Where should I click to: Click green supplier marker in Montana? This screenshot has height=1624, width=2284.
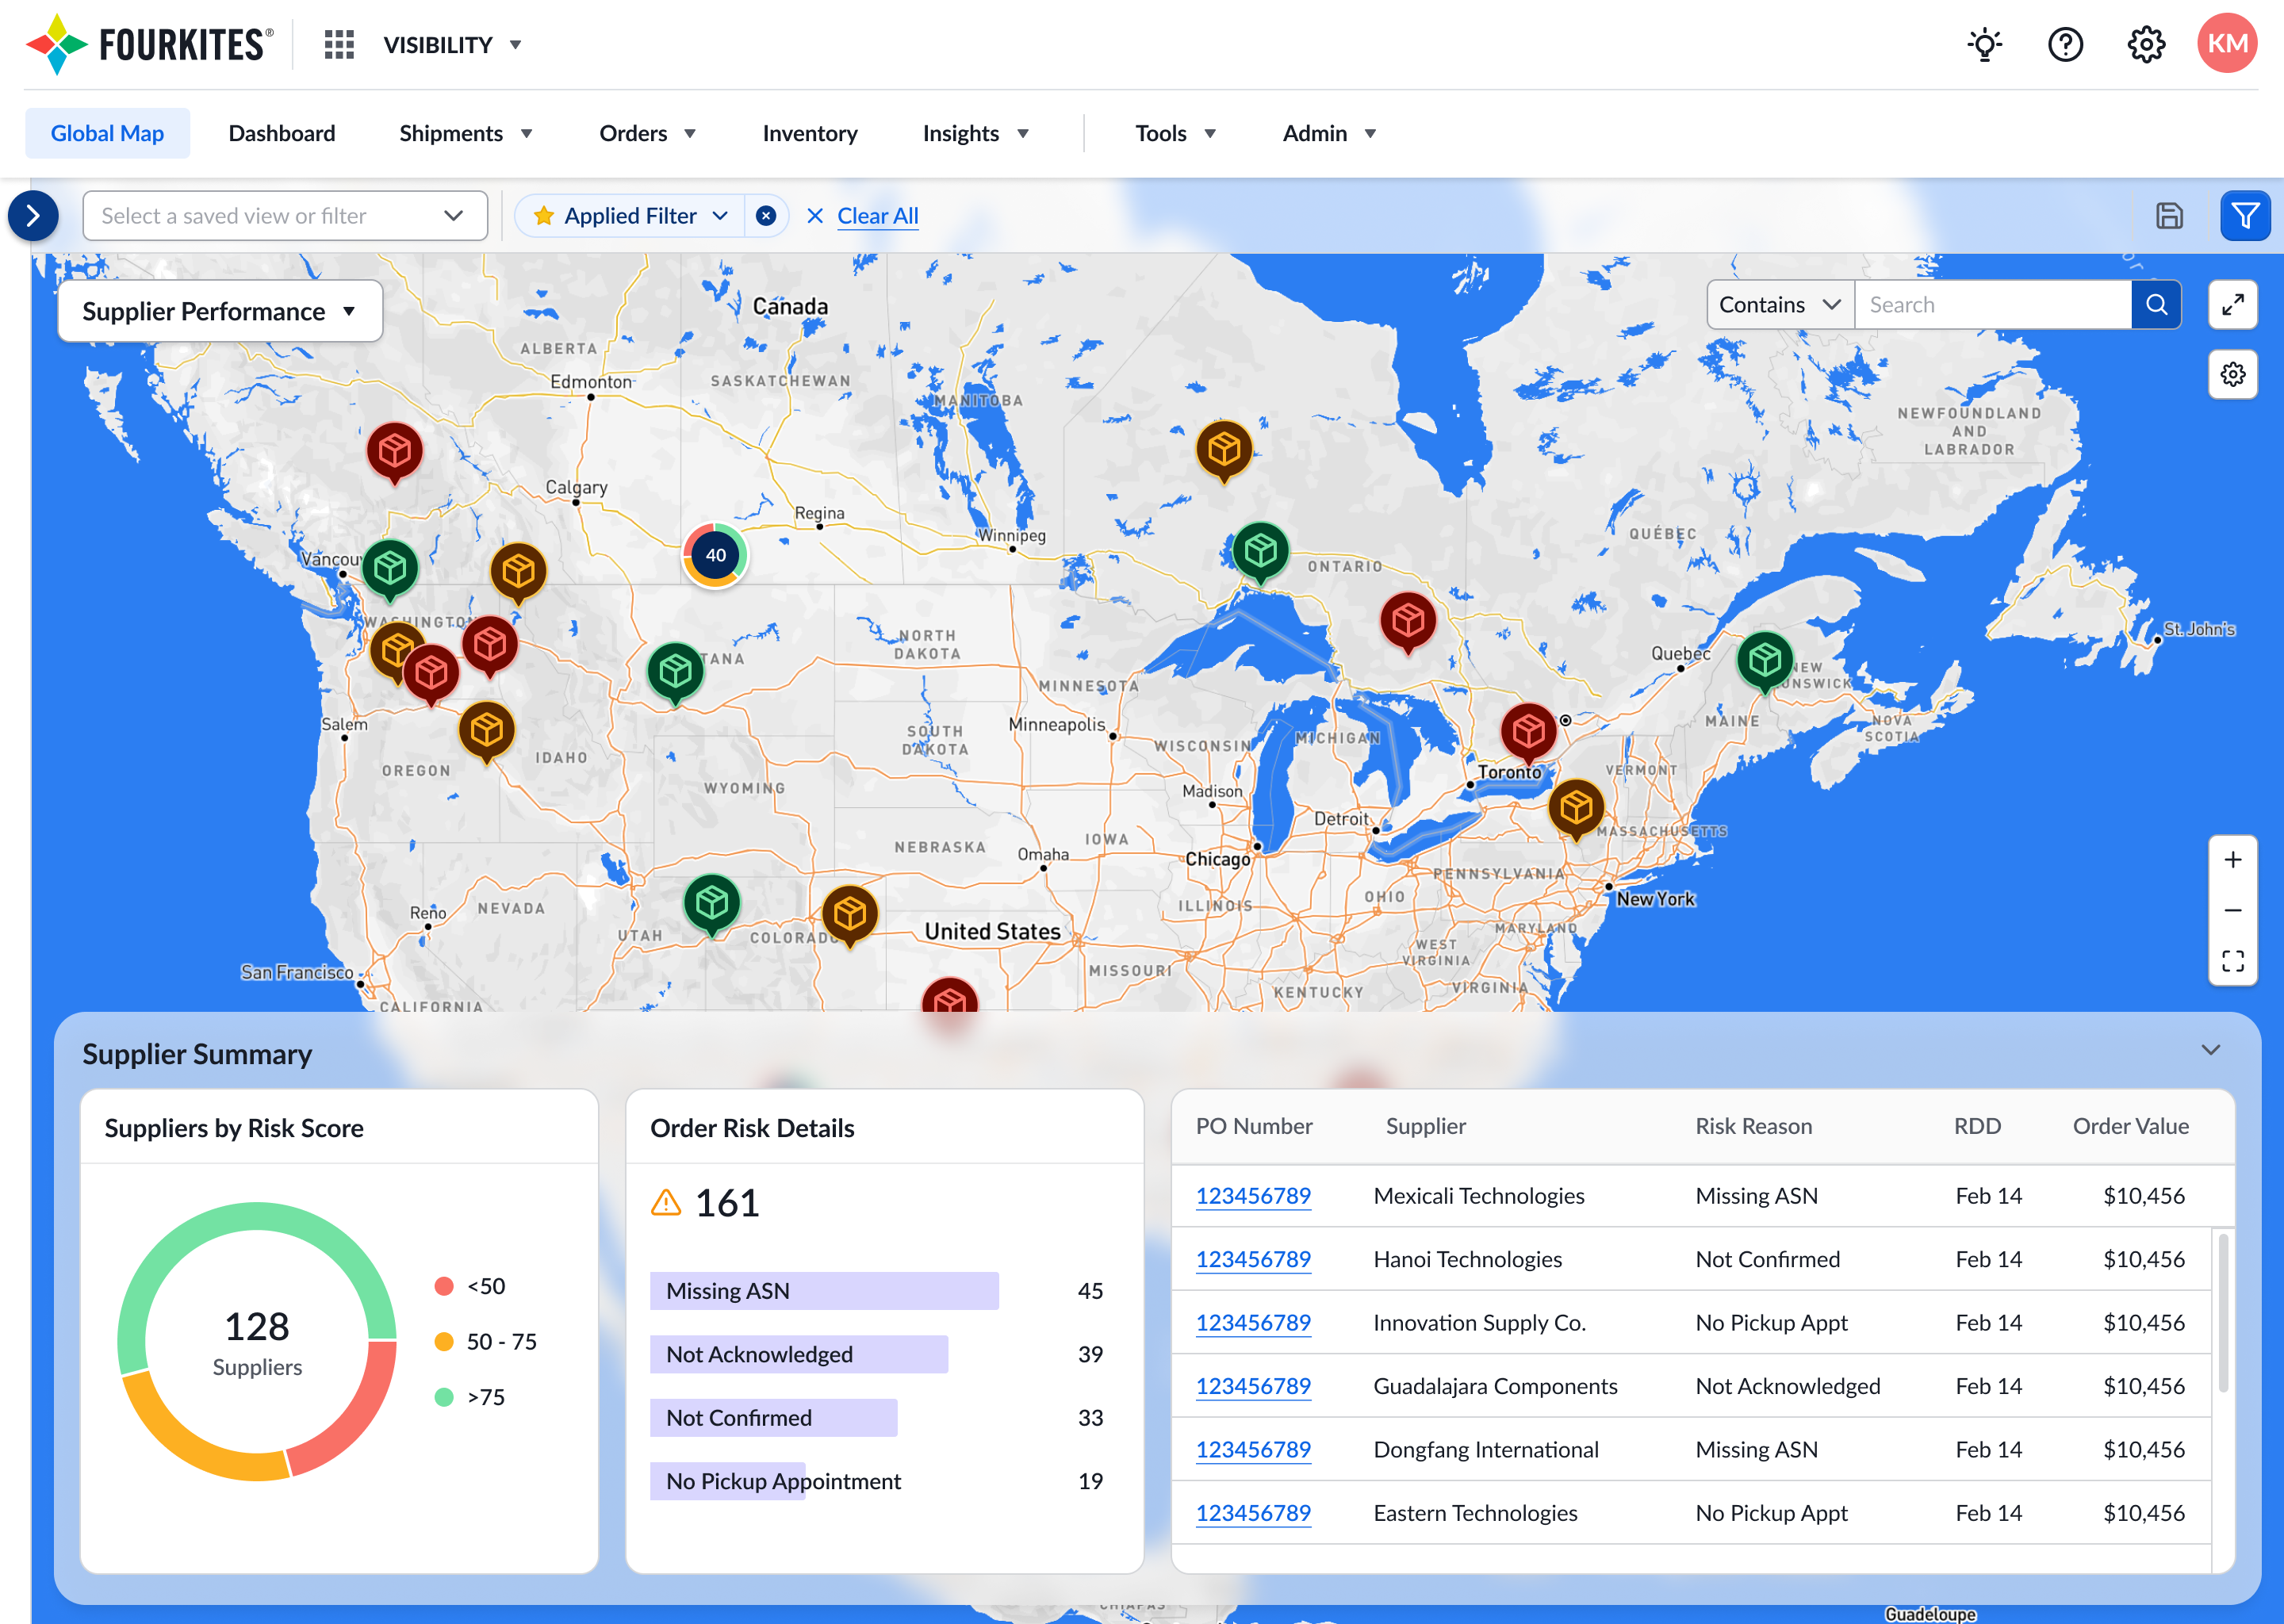point(675,673)
